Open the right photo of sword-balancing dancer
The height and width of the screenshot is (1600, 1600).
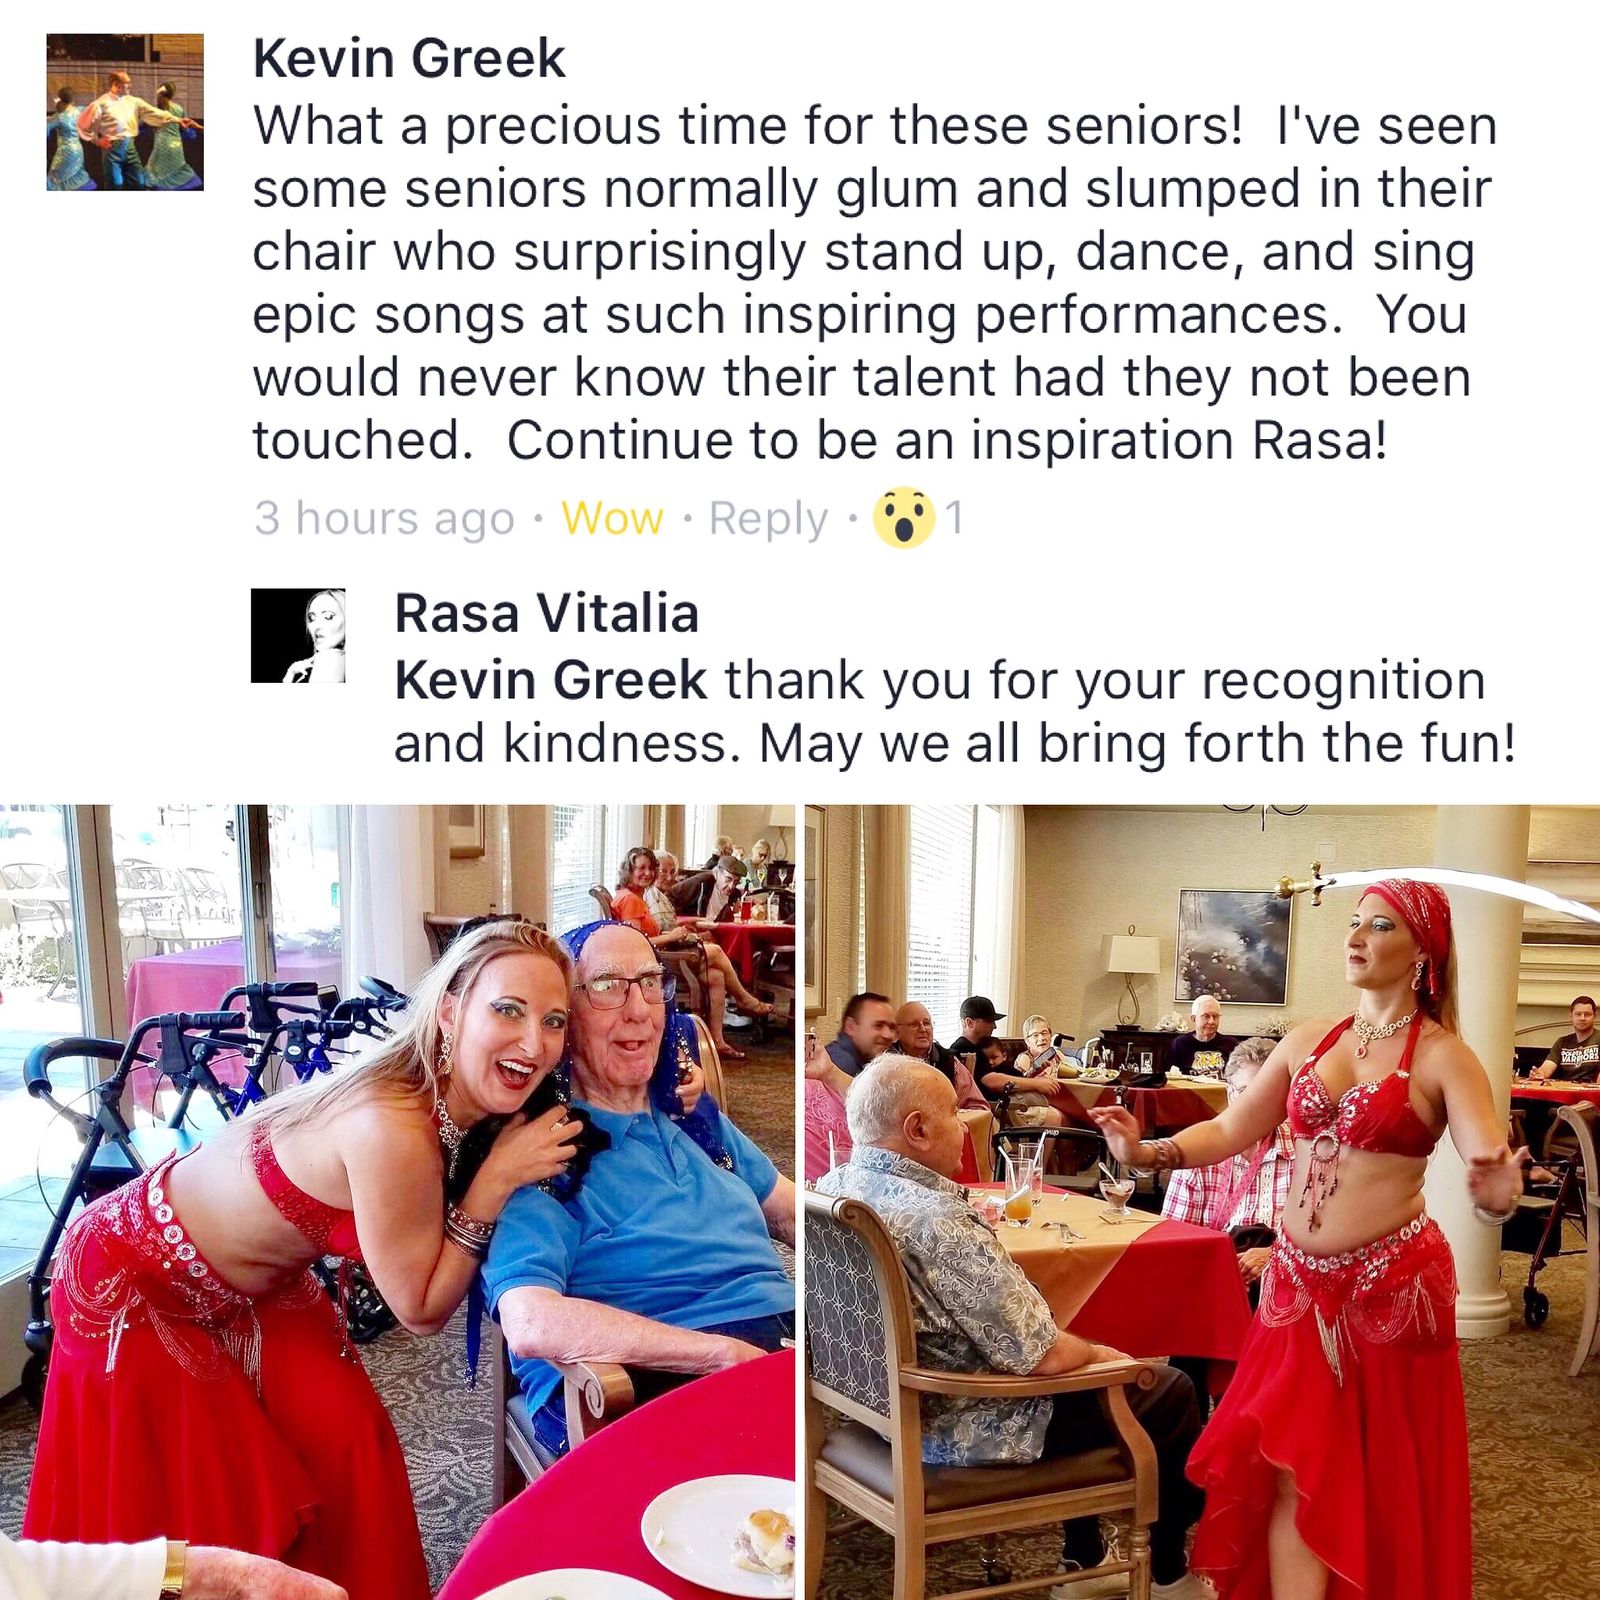tap(1202, 1202)
